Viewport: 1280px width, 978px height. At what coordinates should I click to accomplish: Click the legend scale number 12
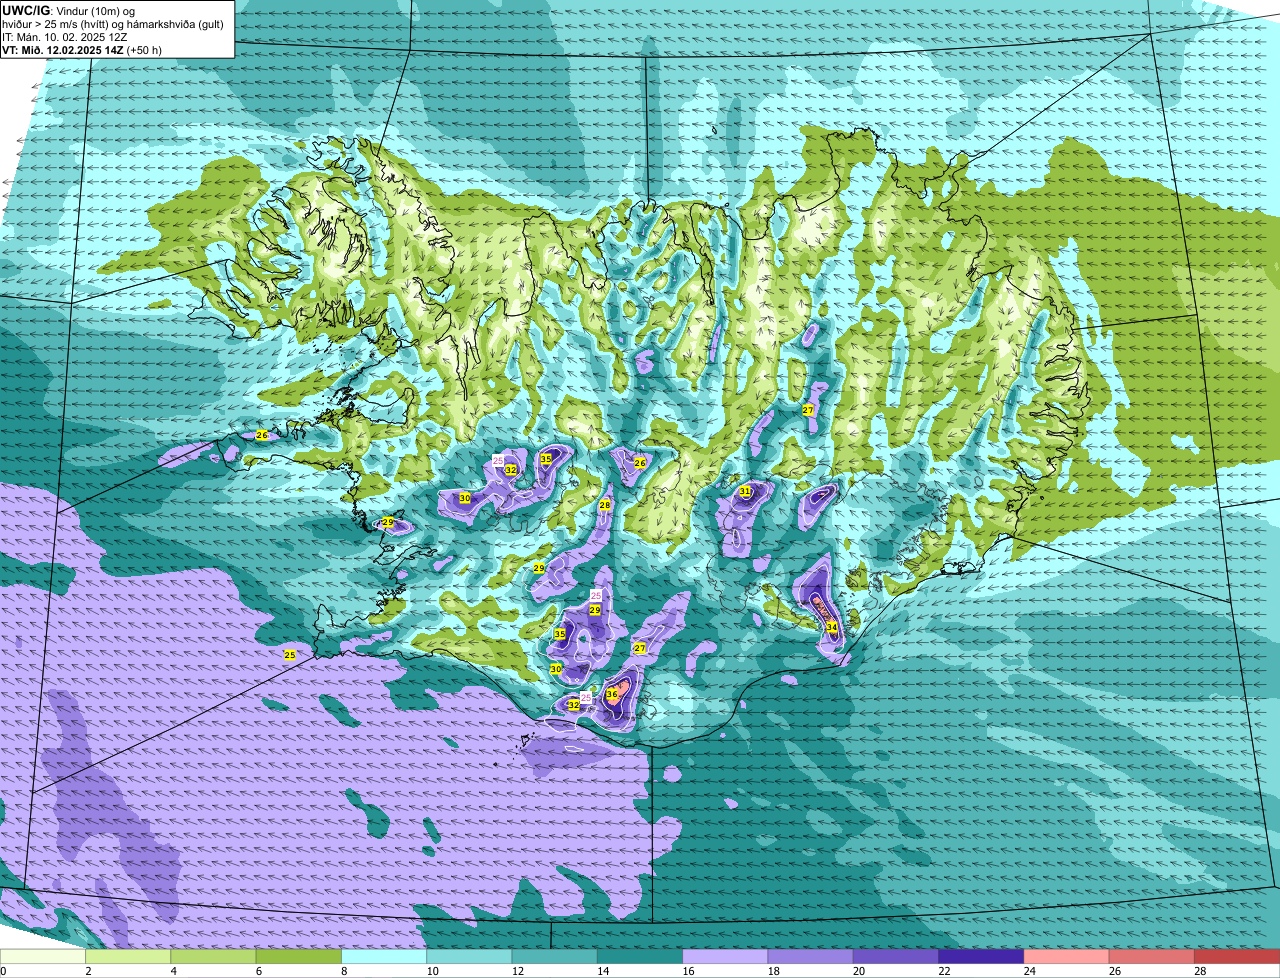(x=516, y=971)
